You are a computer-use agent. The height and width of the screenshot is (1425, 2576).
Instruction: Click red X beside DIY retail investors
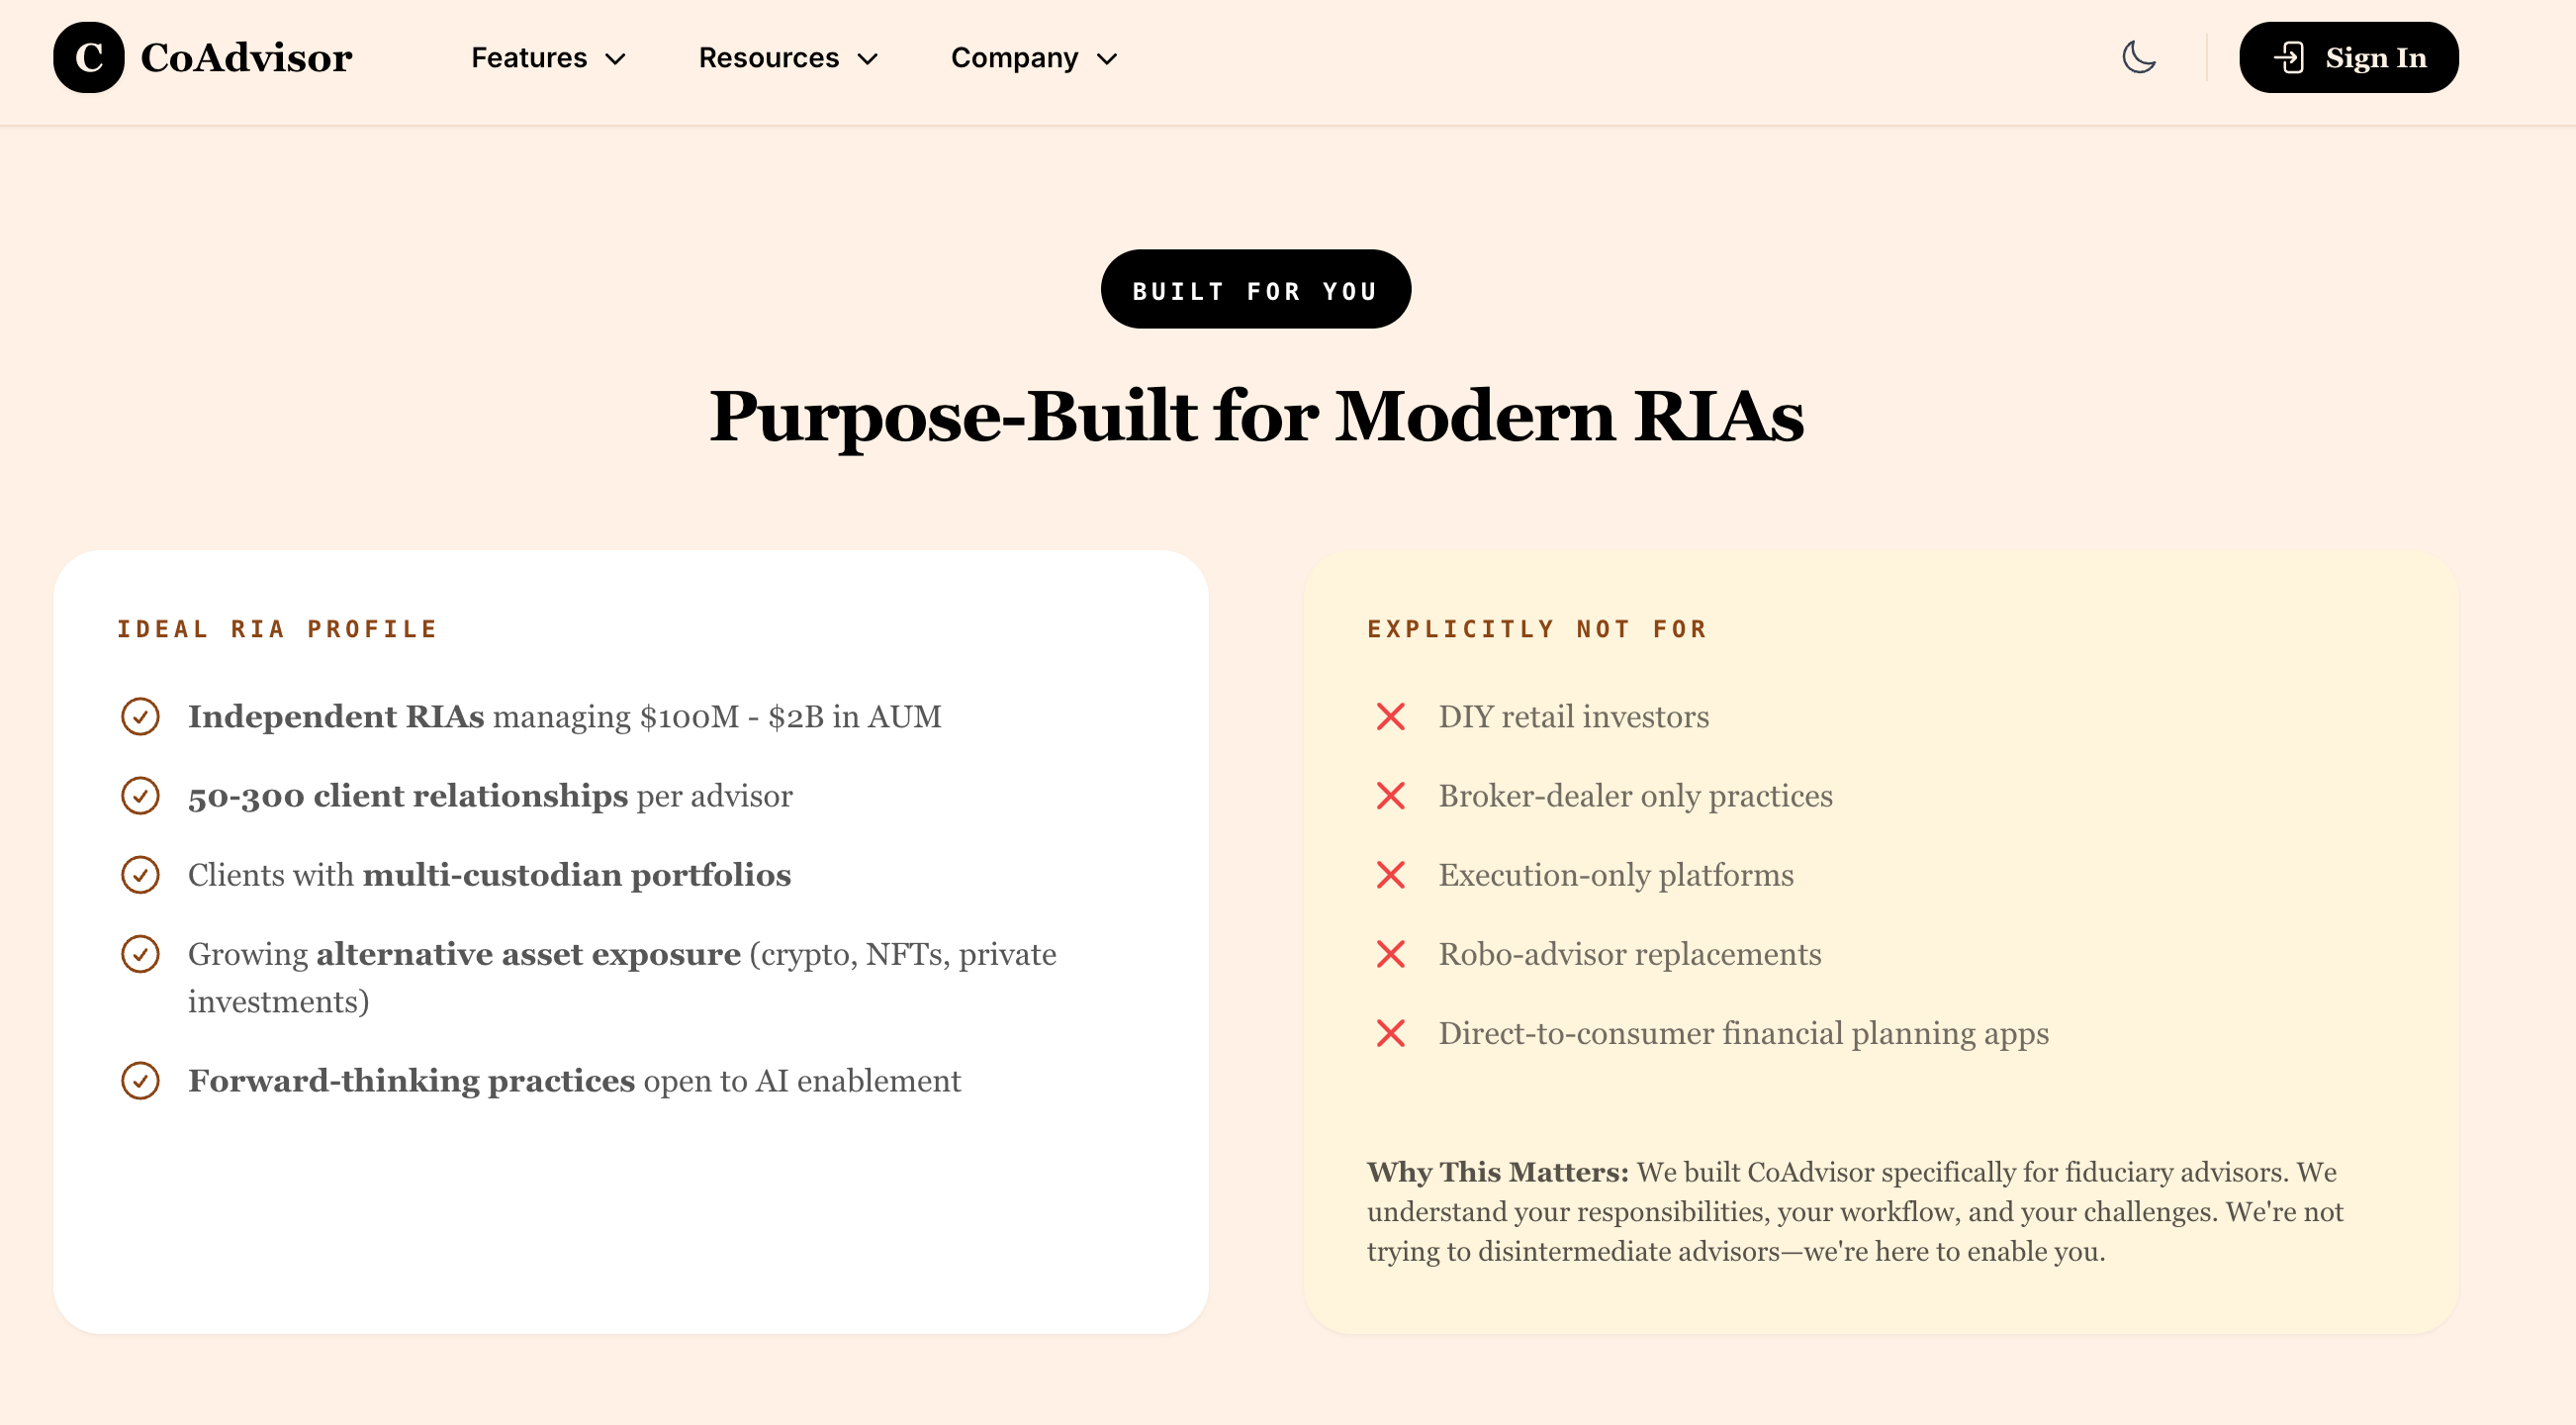point(1390,717)
